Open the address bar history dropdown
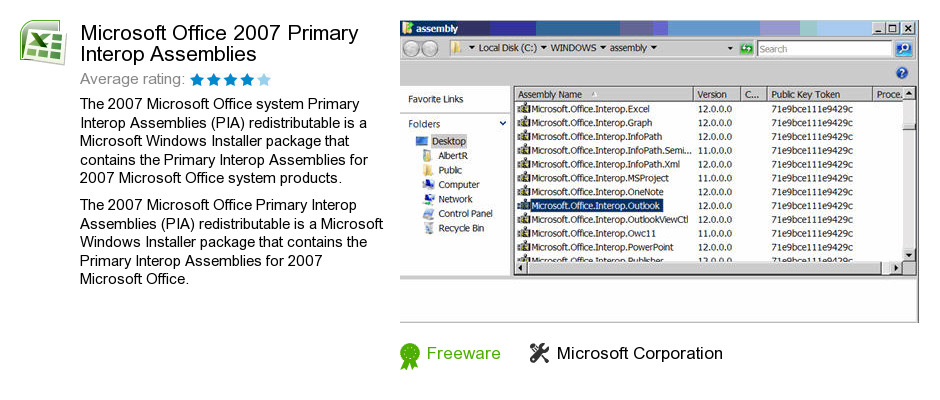940x400 pixels. 730,49
